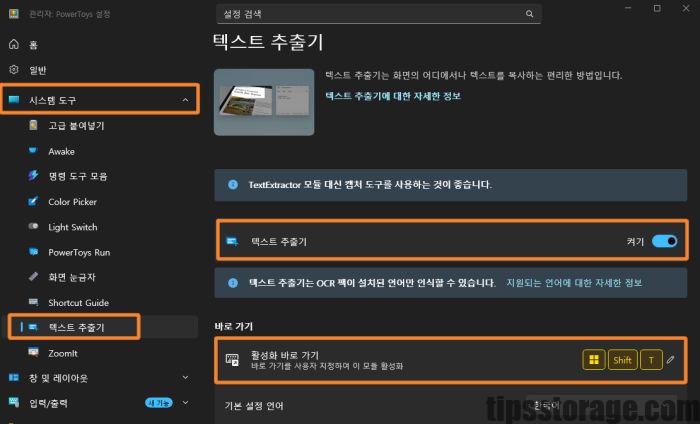The width and height of the screenshot is (700, 424).
Task: Click the PowerToys title bar app icon
Action: point(14,14)
